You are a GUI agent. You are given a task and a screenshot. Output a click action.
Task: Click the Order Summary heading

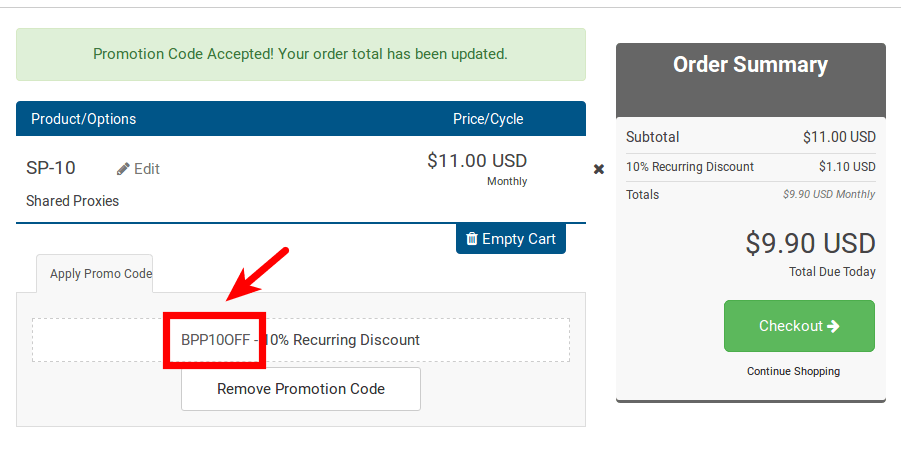(x=750, y=64)
